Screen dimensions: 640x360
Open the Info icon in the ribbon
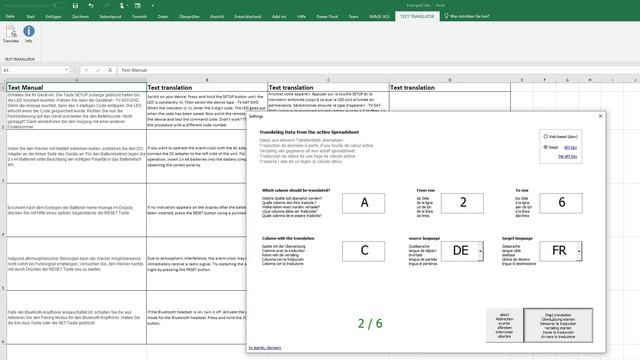29,34
